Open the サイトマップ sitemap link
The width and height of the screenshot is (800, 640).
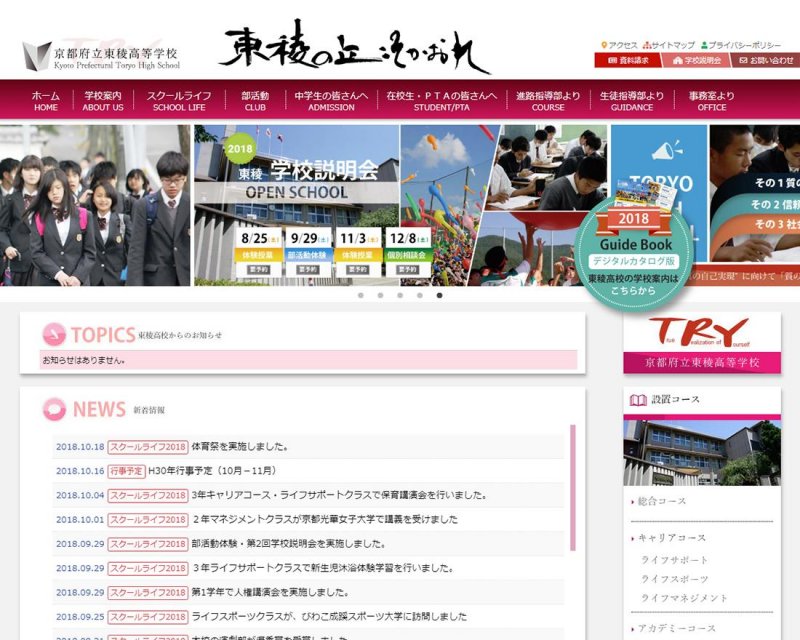point(669,45)
